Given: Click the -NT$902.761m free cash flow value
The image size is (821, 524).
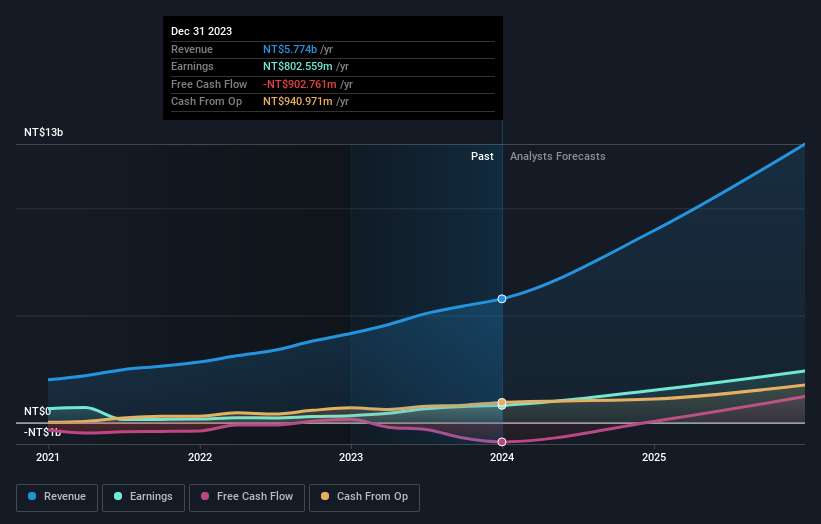Looking at the screenshot, I should tap(299, 84).
